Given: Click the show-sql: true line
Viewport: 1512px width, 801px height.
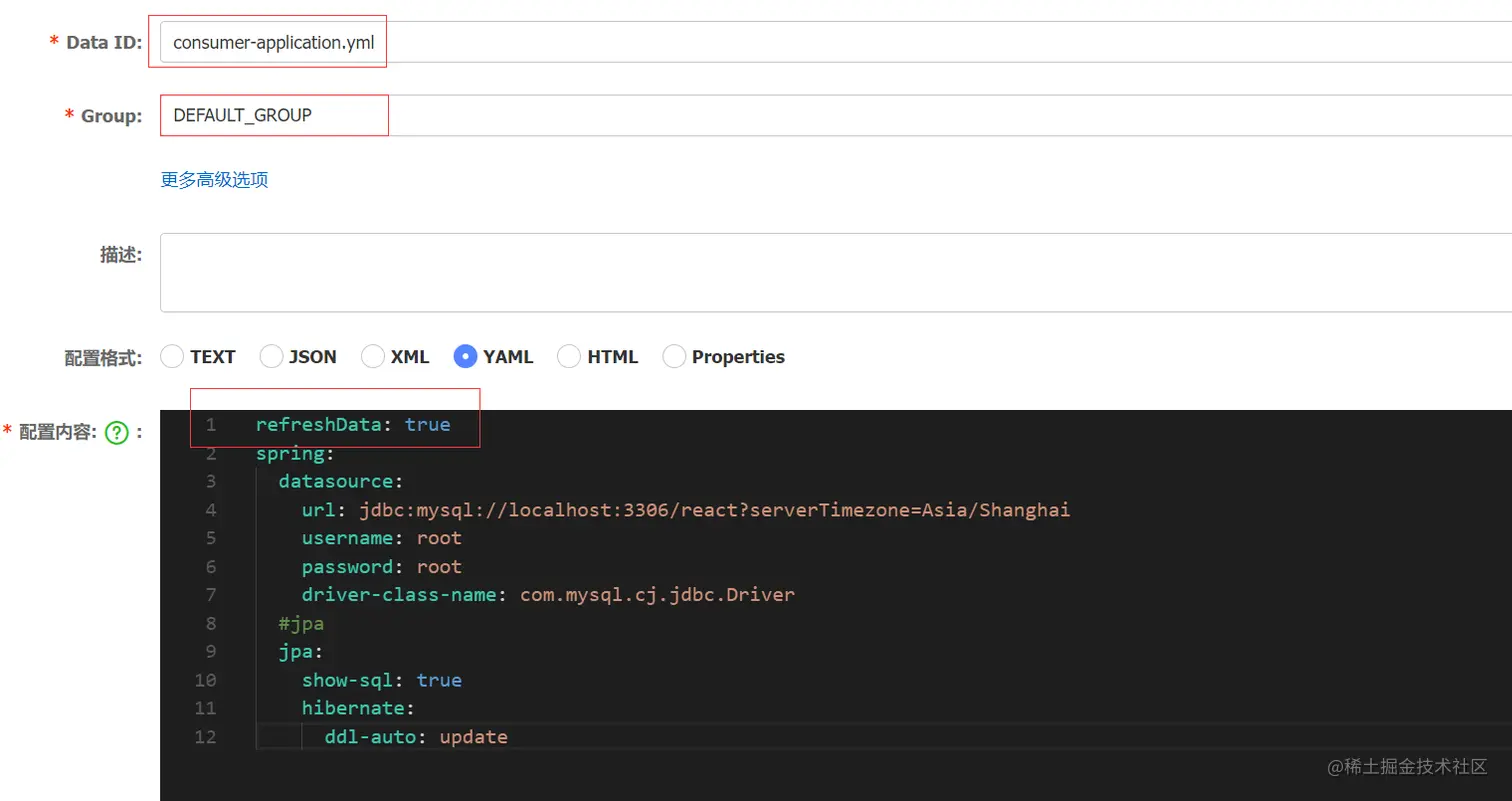Looking at the screenshot, I should 382,680.
